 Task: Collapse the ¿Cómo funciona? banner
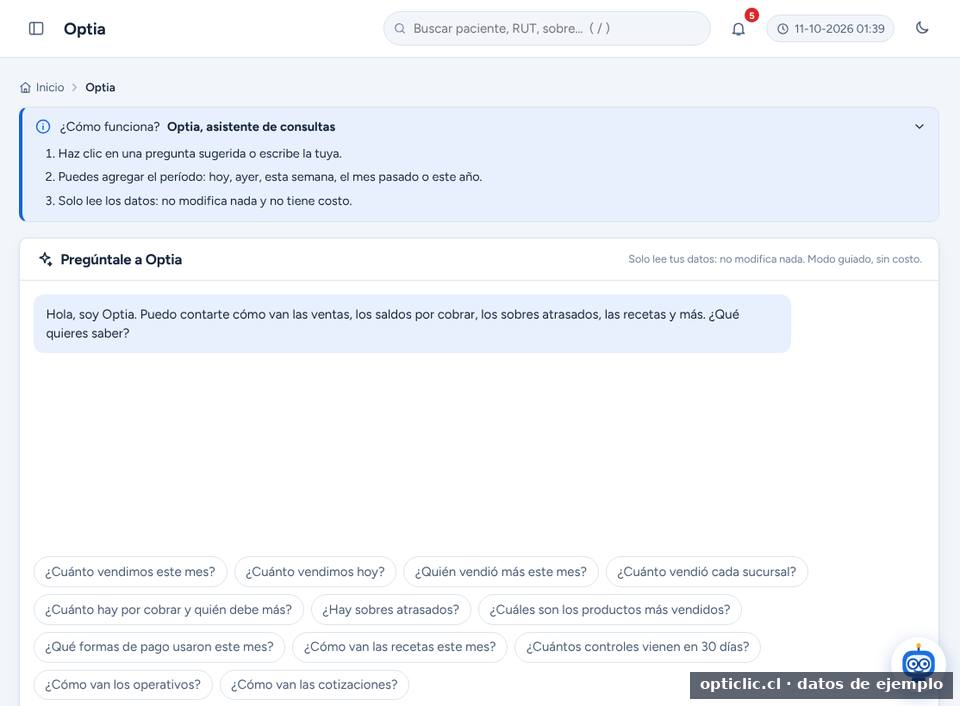919,127
